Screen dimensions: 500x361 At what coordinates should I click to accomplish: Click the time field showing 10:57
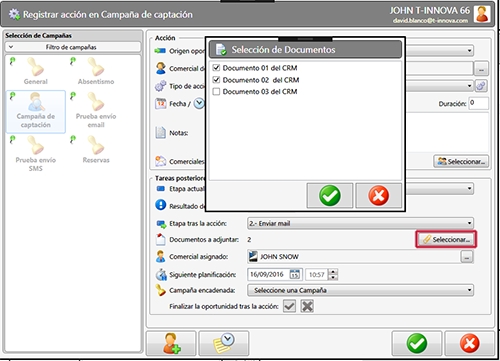click(317, 275)
